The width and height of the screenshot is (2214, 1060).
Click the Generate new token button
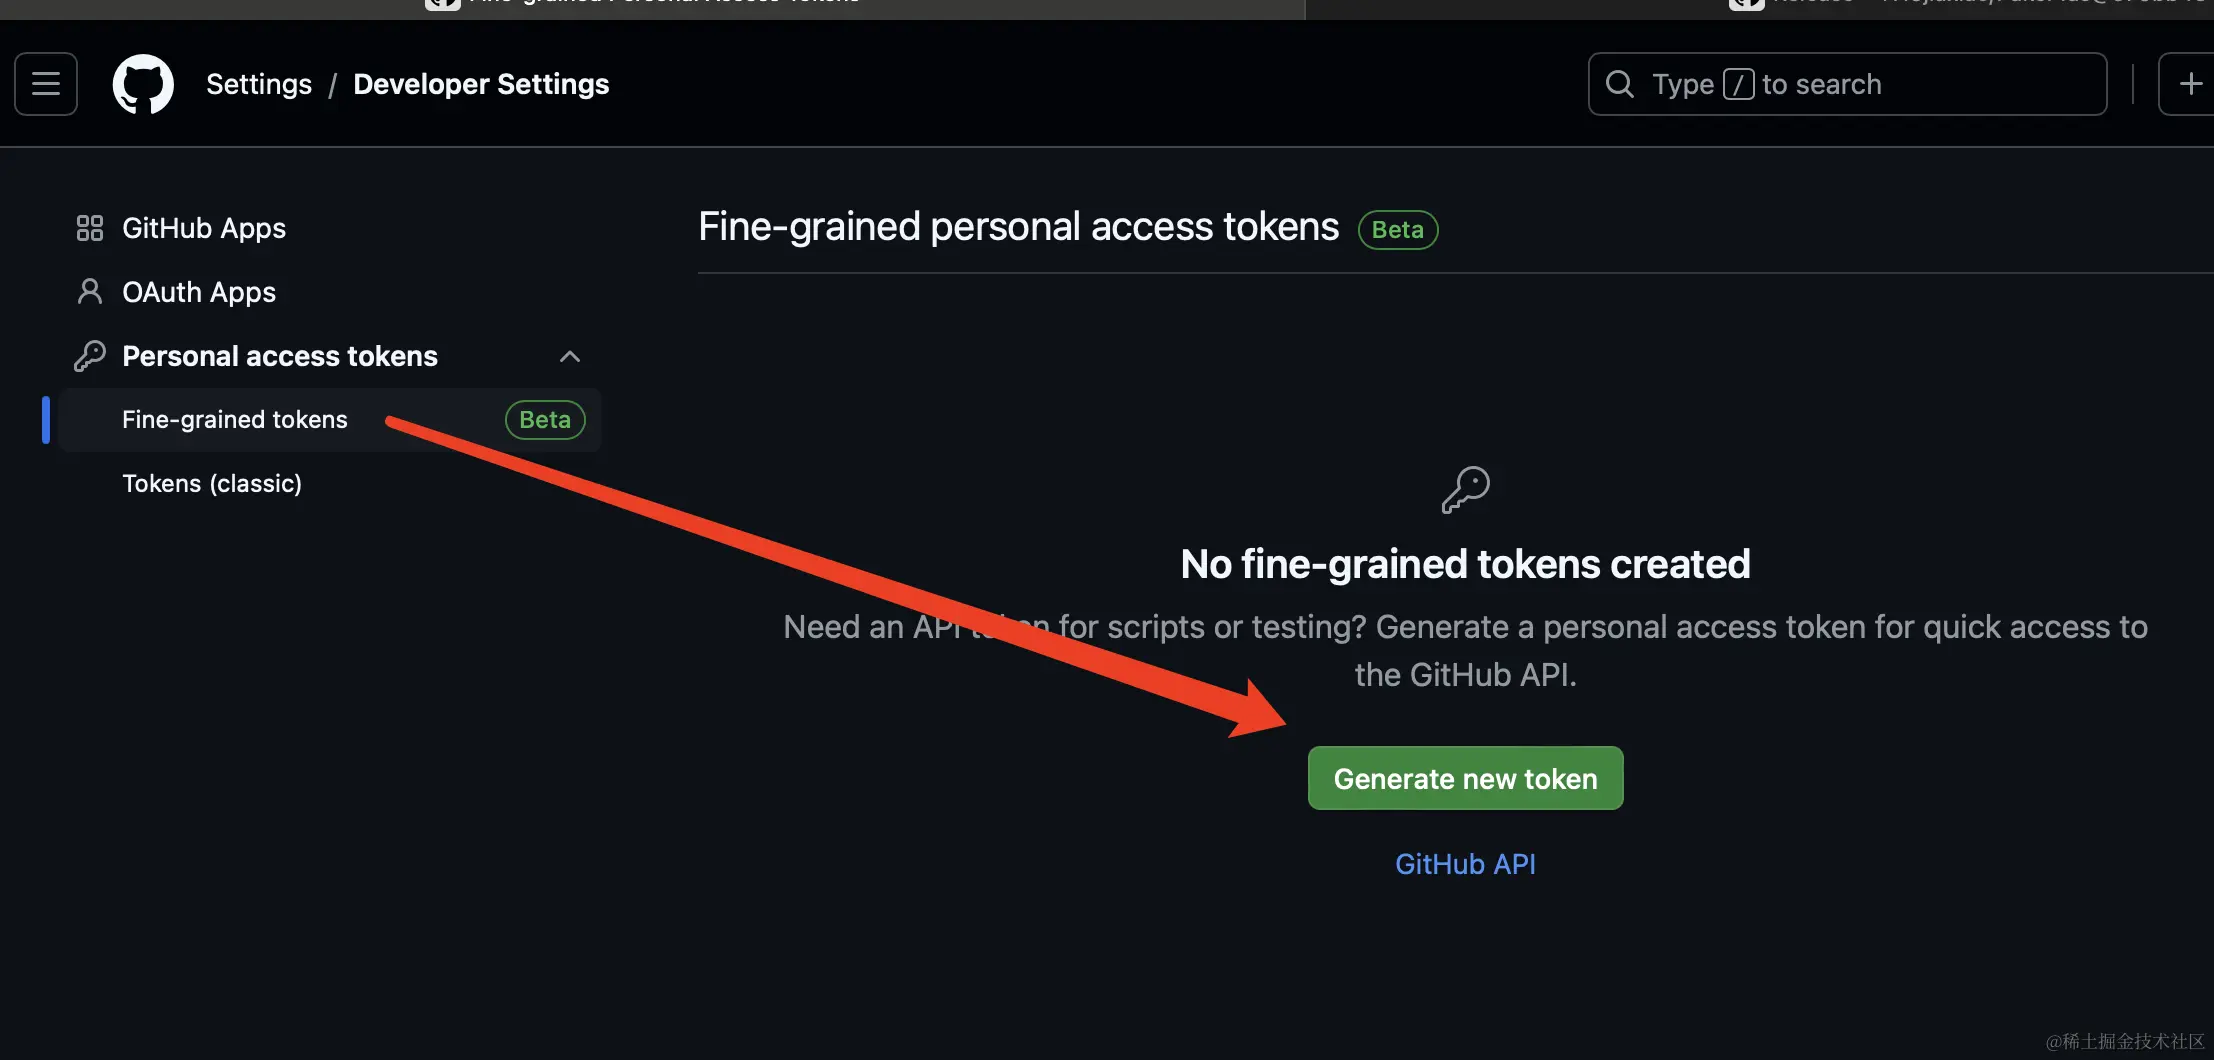[1465, 778]
